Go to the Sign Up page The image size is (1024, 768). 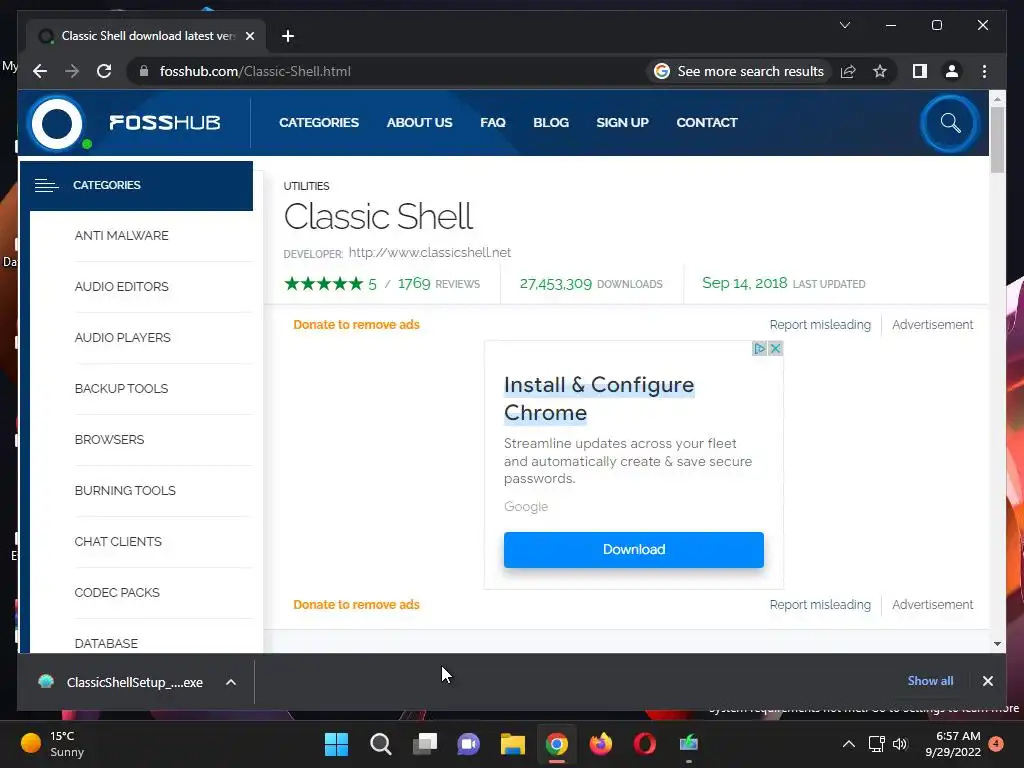click(622, 123)
